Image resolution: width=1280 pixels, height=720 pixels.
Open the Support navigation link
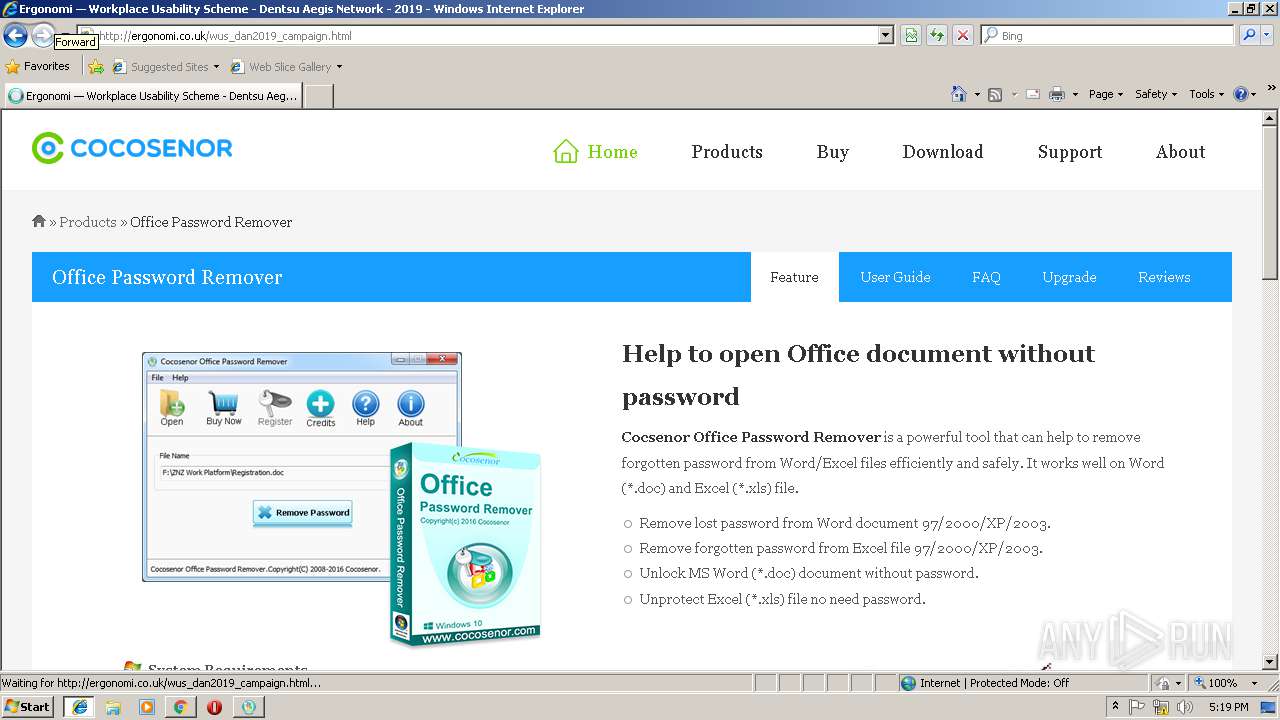pyautogui.click(x=1070, y=152)
